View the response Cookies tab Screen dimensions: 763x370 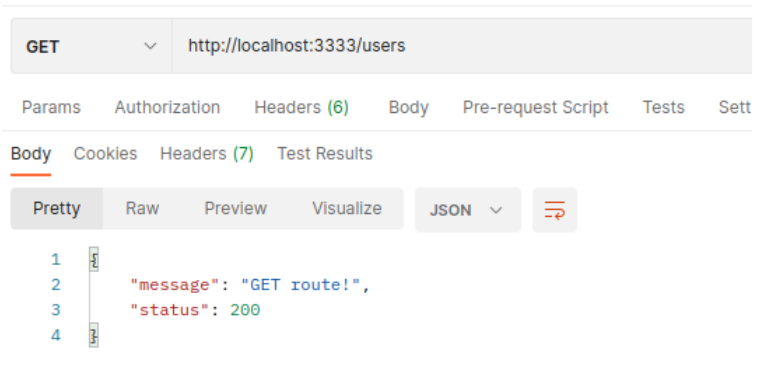[105, 154]
